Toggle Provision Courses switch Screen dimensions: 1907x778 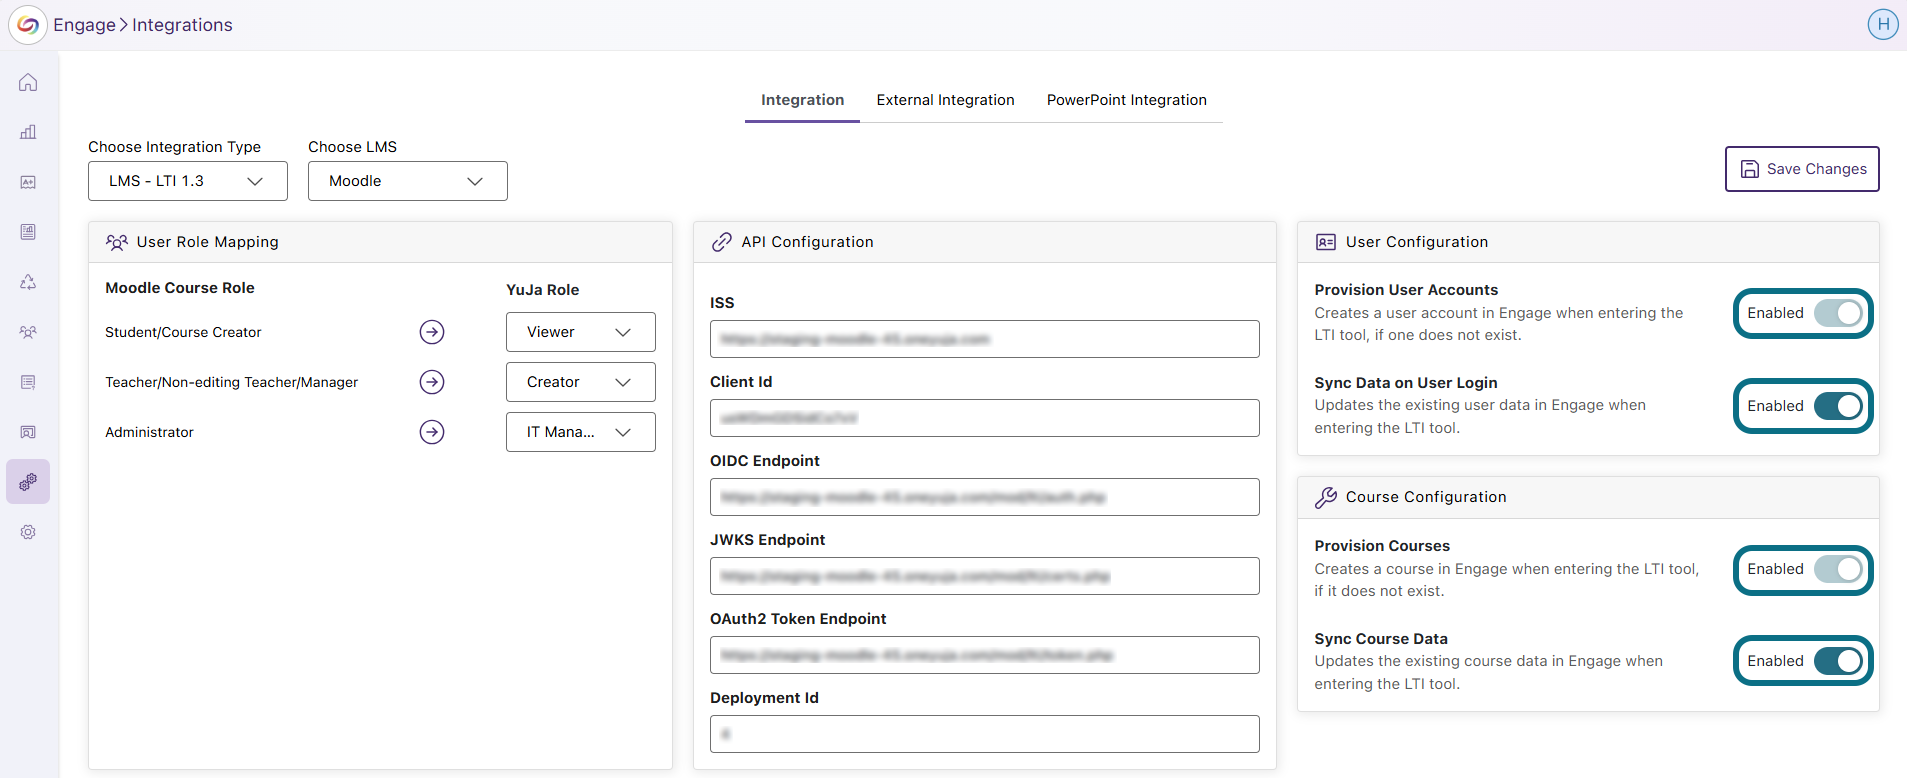coord(1838,569)
